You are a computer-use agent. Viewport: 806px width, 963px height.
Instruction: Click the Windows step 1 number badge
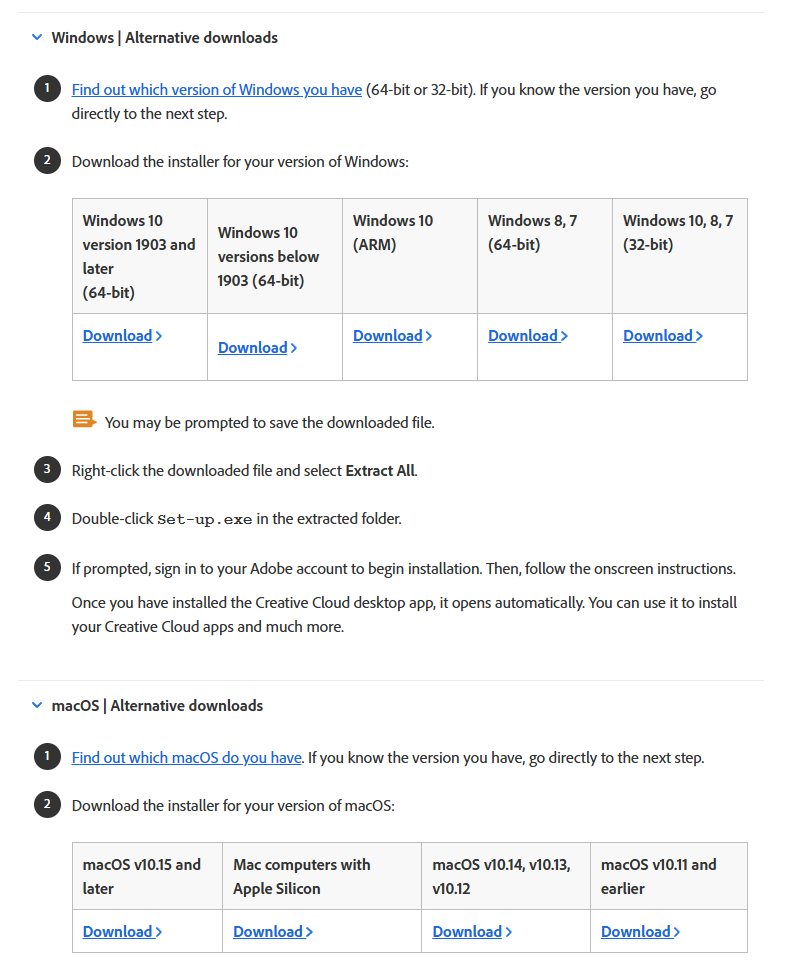(x=46, y=89)
